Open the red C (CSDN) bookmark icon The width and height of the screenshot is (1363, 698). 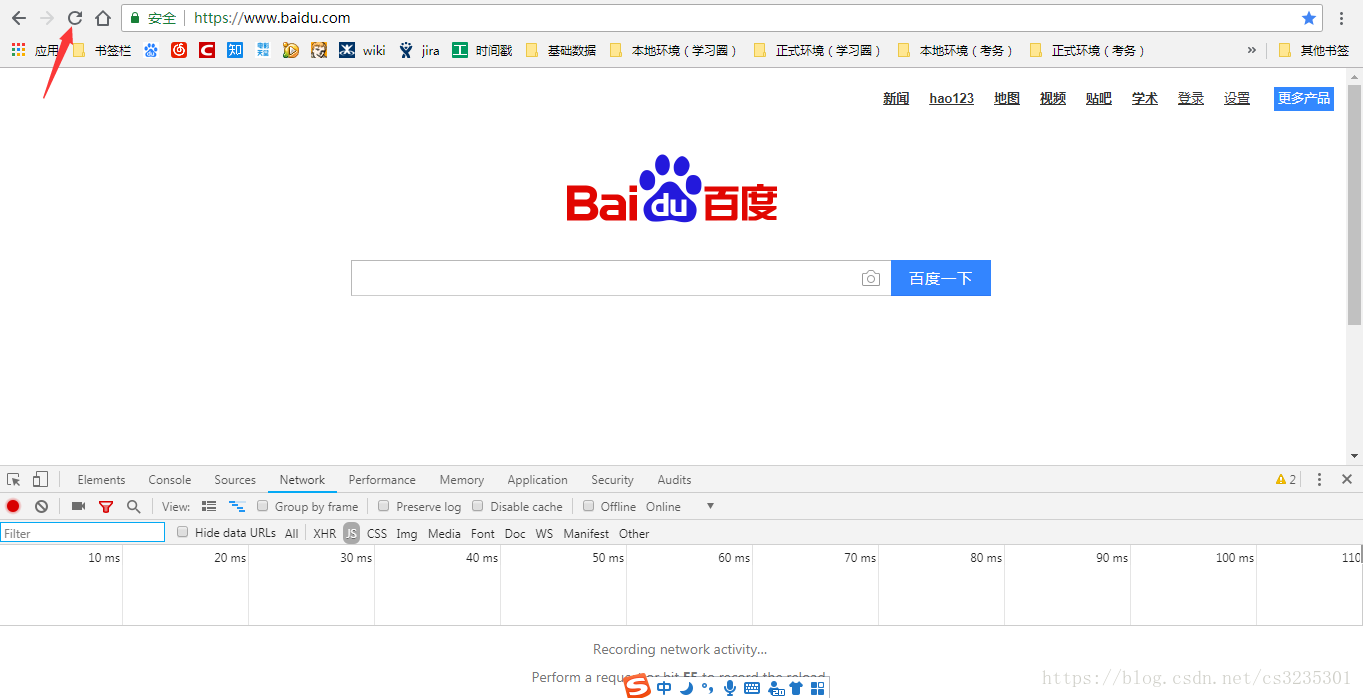(207, 50)
